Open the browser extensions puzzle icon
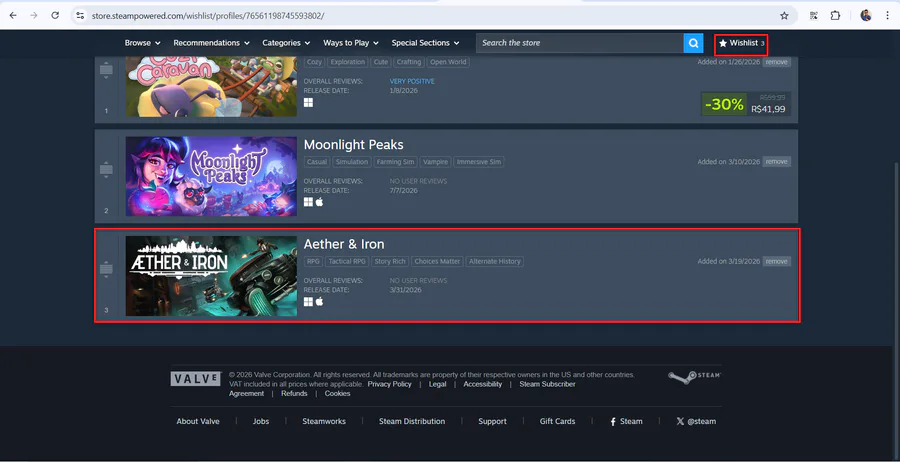 click(835, 15)
